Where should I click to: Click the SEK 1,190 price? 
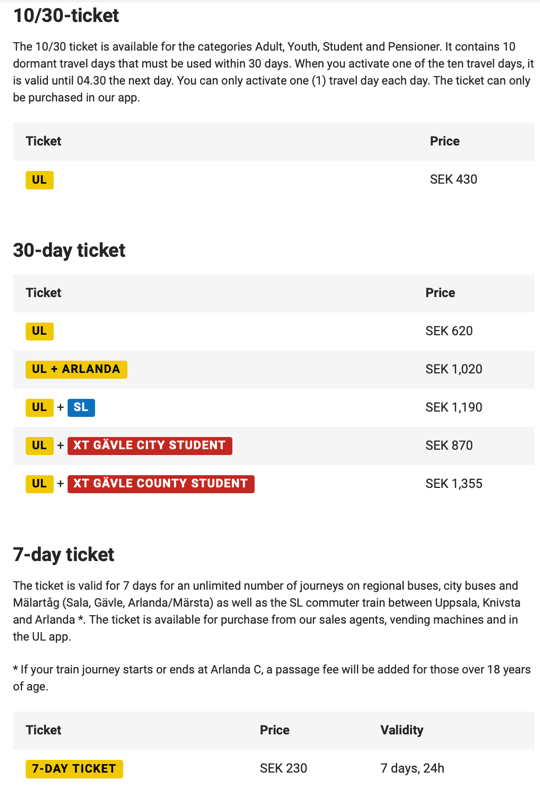(x=454, y=407)
